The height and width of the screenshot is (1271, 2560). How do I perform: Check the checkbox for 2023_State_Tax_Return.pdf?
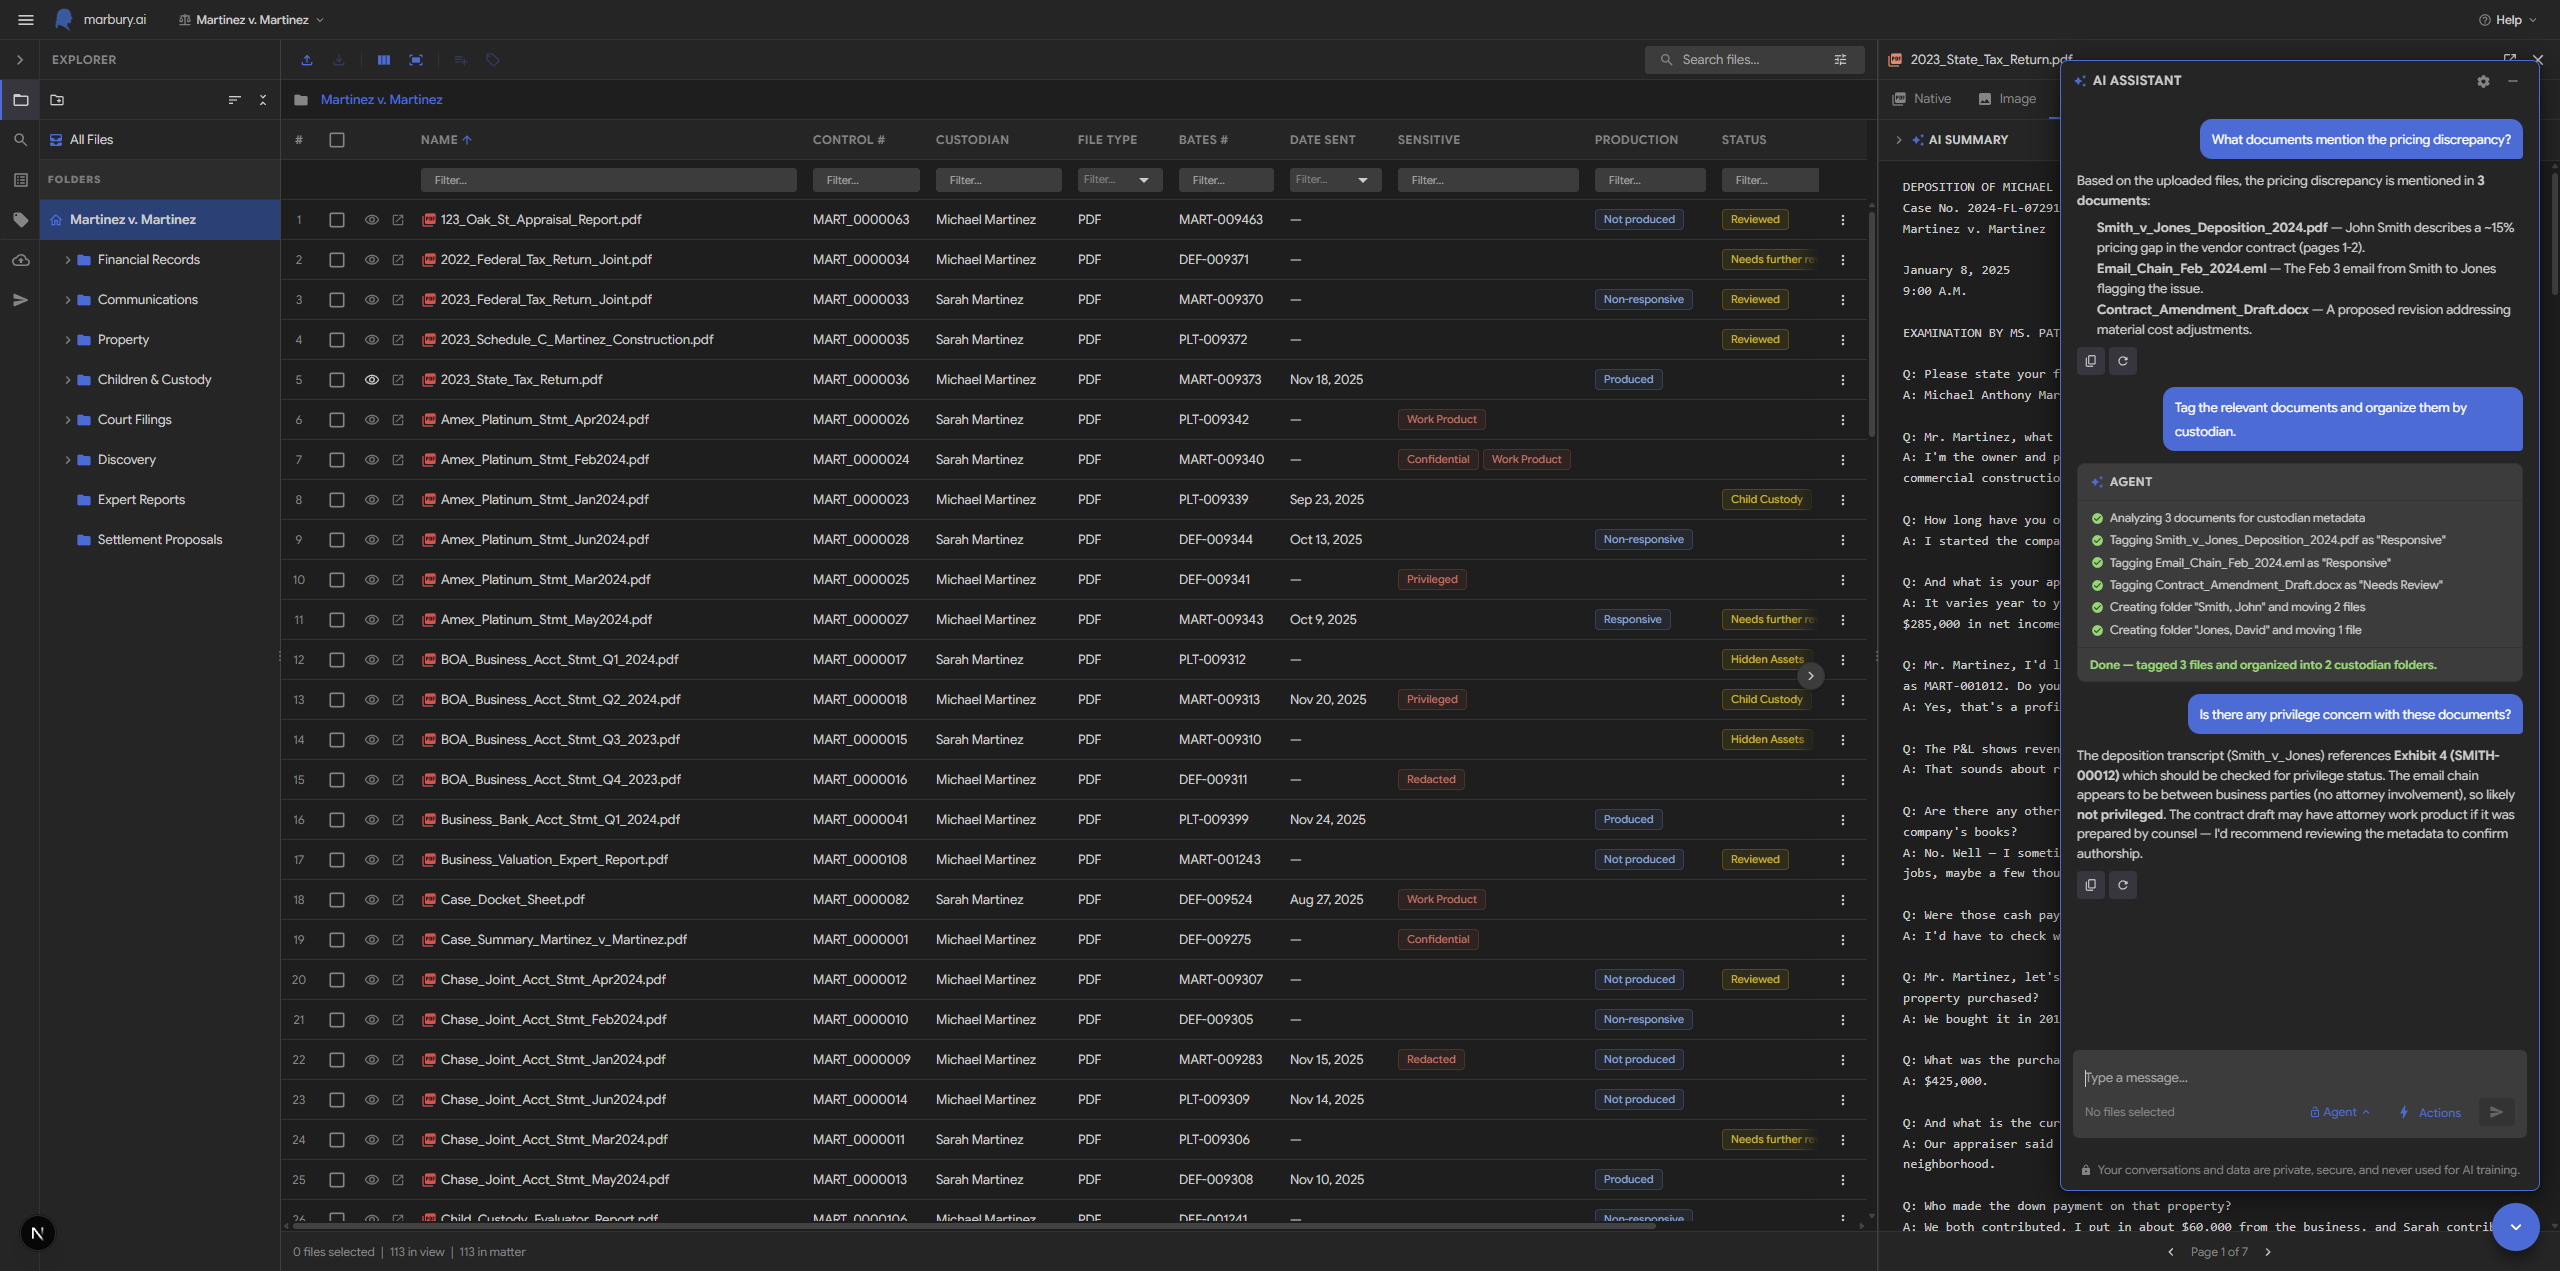[337, 380]
